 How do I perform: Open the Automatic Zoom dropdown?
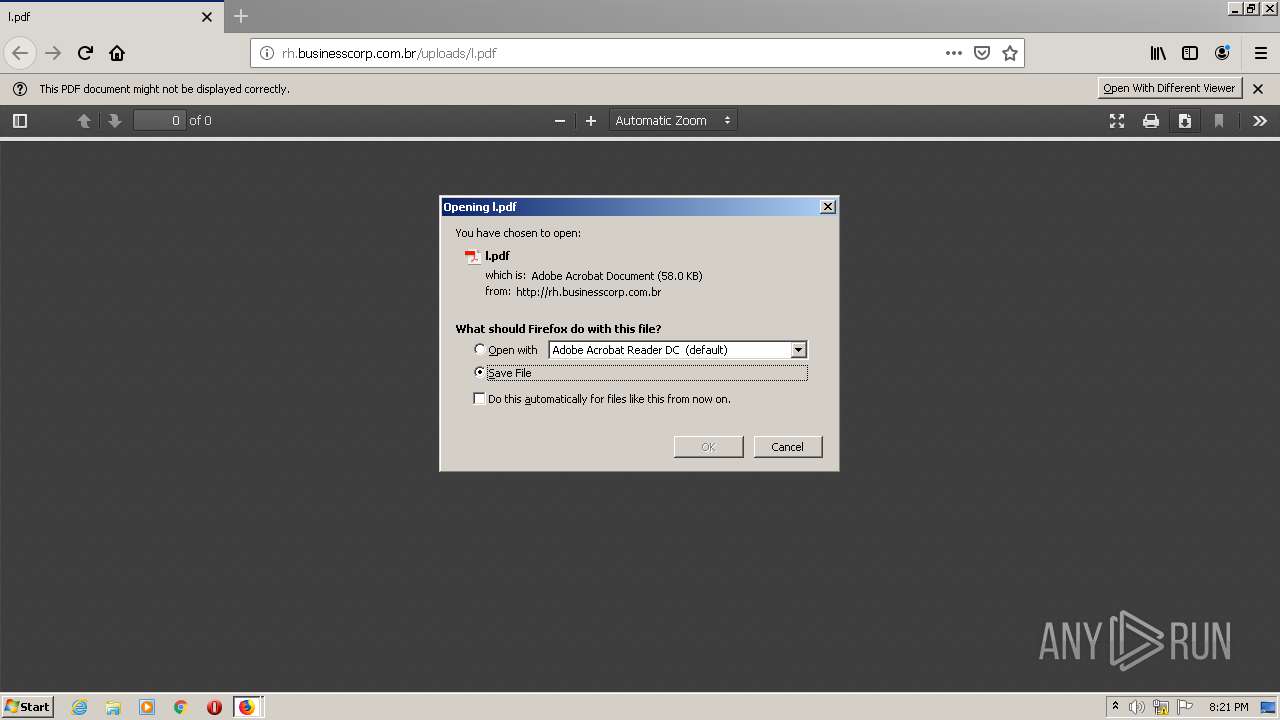point(673,121)
